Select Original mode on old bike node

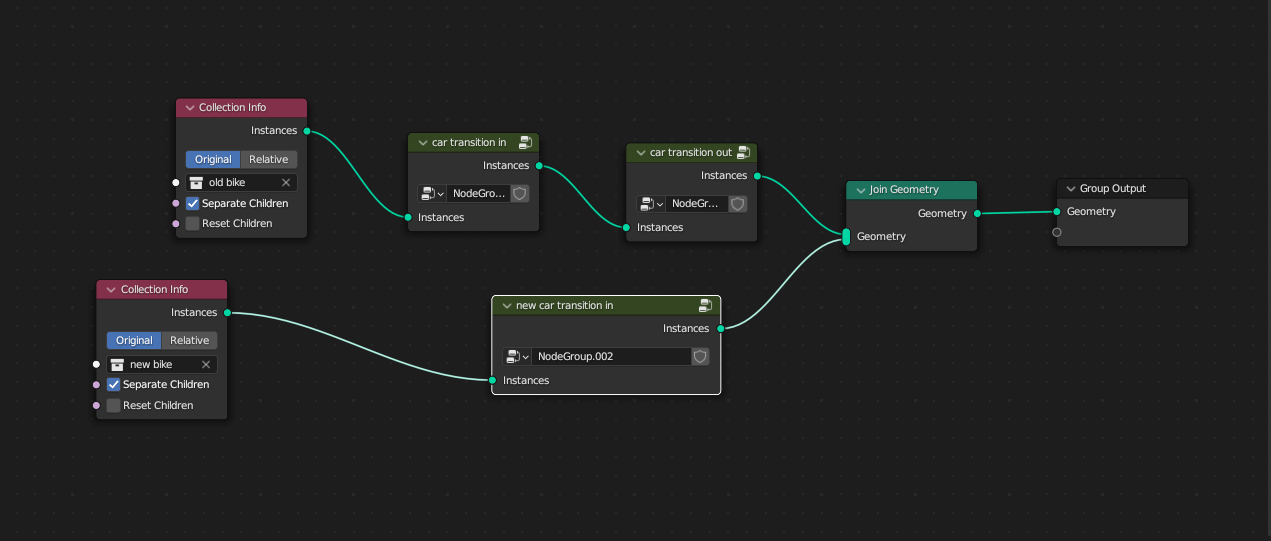pos(213,160)
